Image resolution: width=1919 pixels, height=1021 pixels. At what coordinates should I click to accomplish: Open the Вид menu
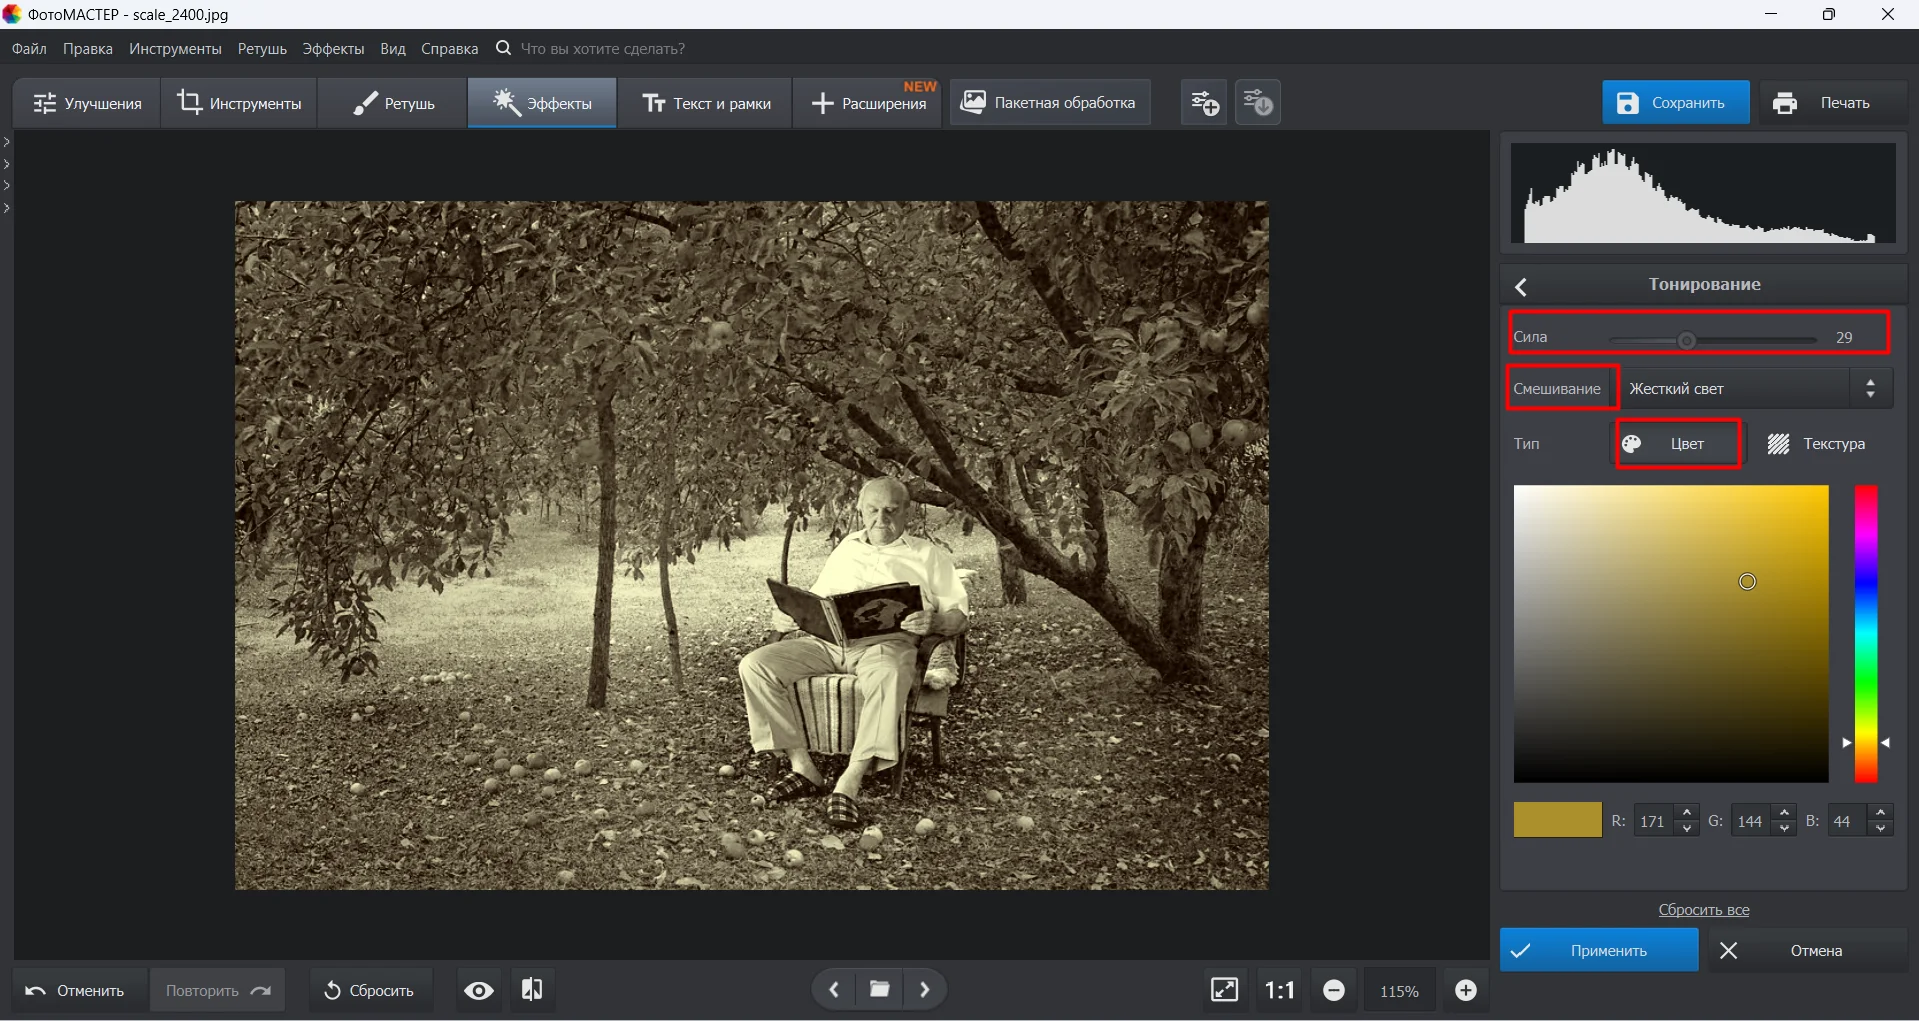(393, 48)
